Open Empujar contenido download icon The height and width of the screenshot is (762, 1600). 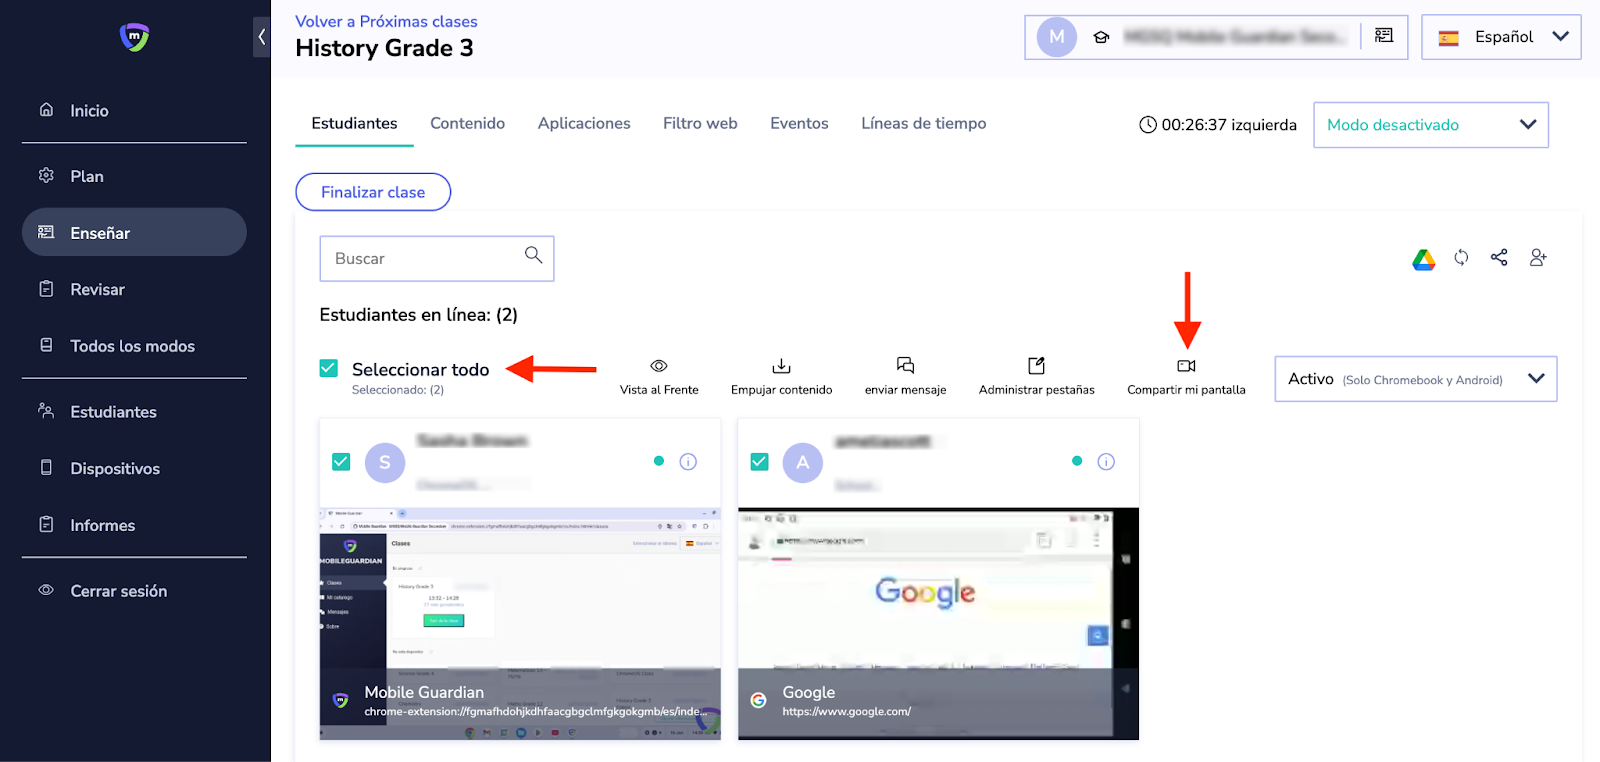781,366
